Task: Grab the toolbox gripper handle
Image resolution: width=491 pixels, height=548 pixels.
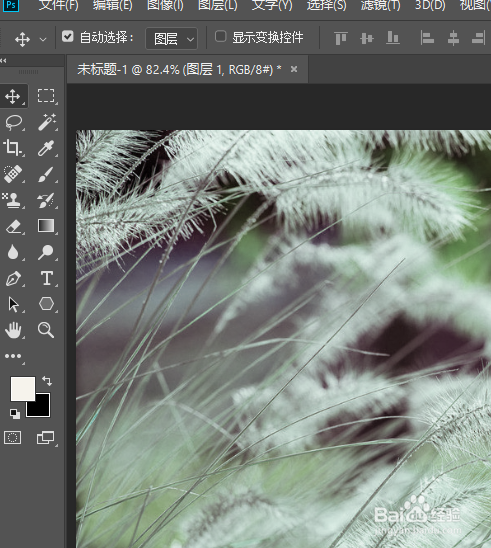Action: (x=28, y=72)
